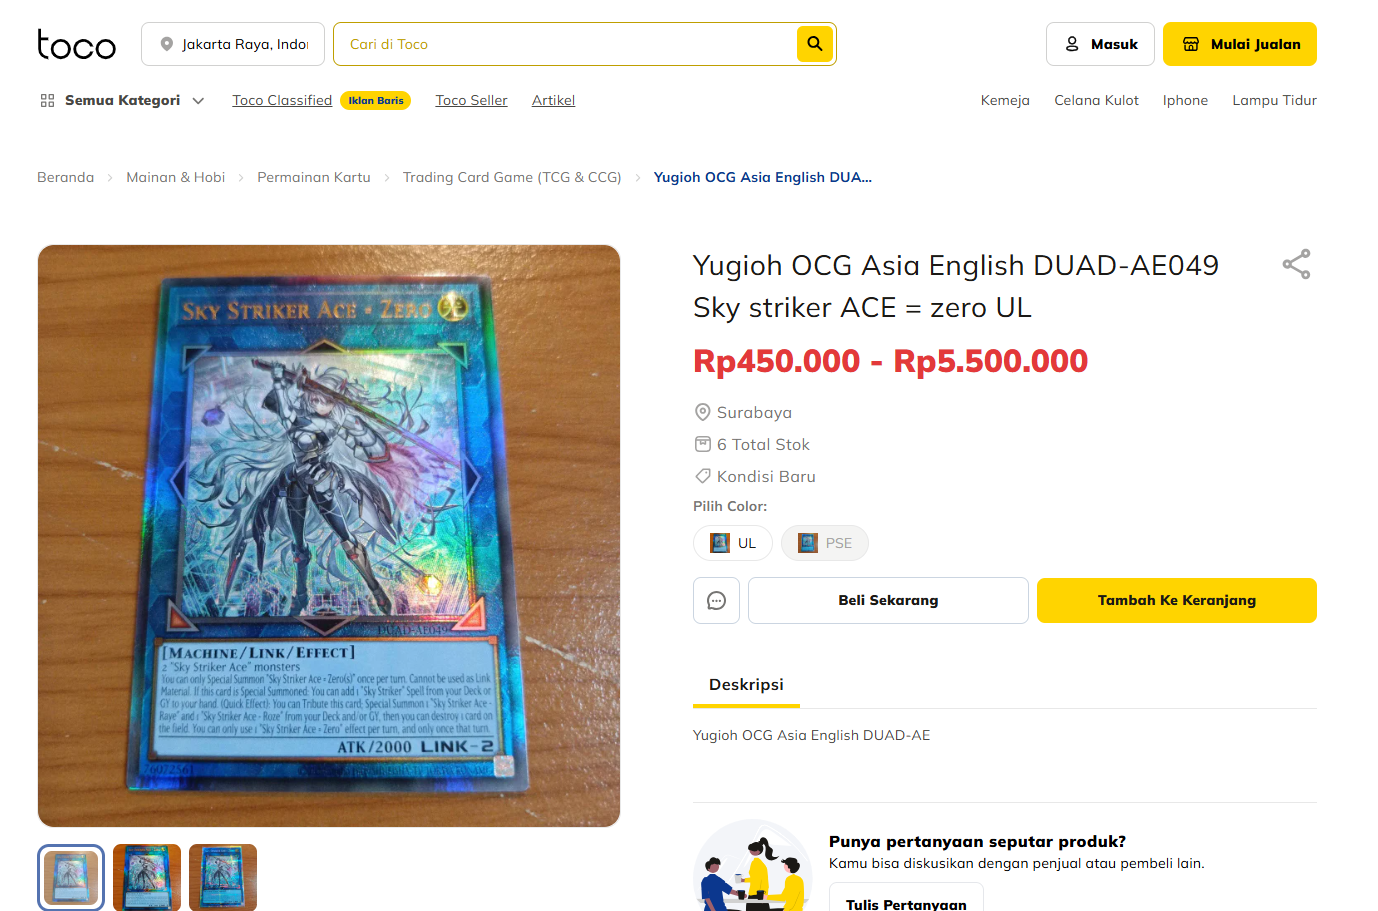The image size is (1378, 911).
Task: Click Beli Sekarang button
Action: click(x=888, y=600)
